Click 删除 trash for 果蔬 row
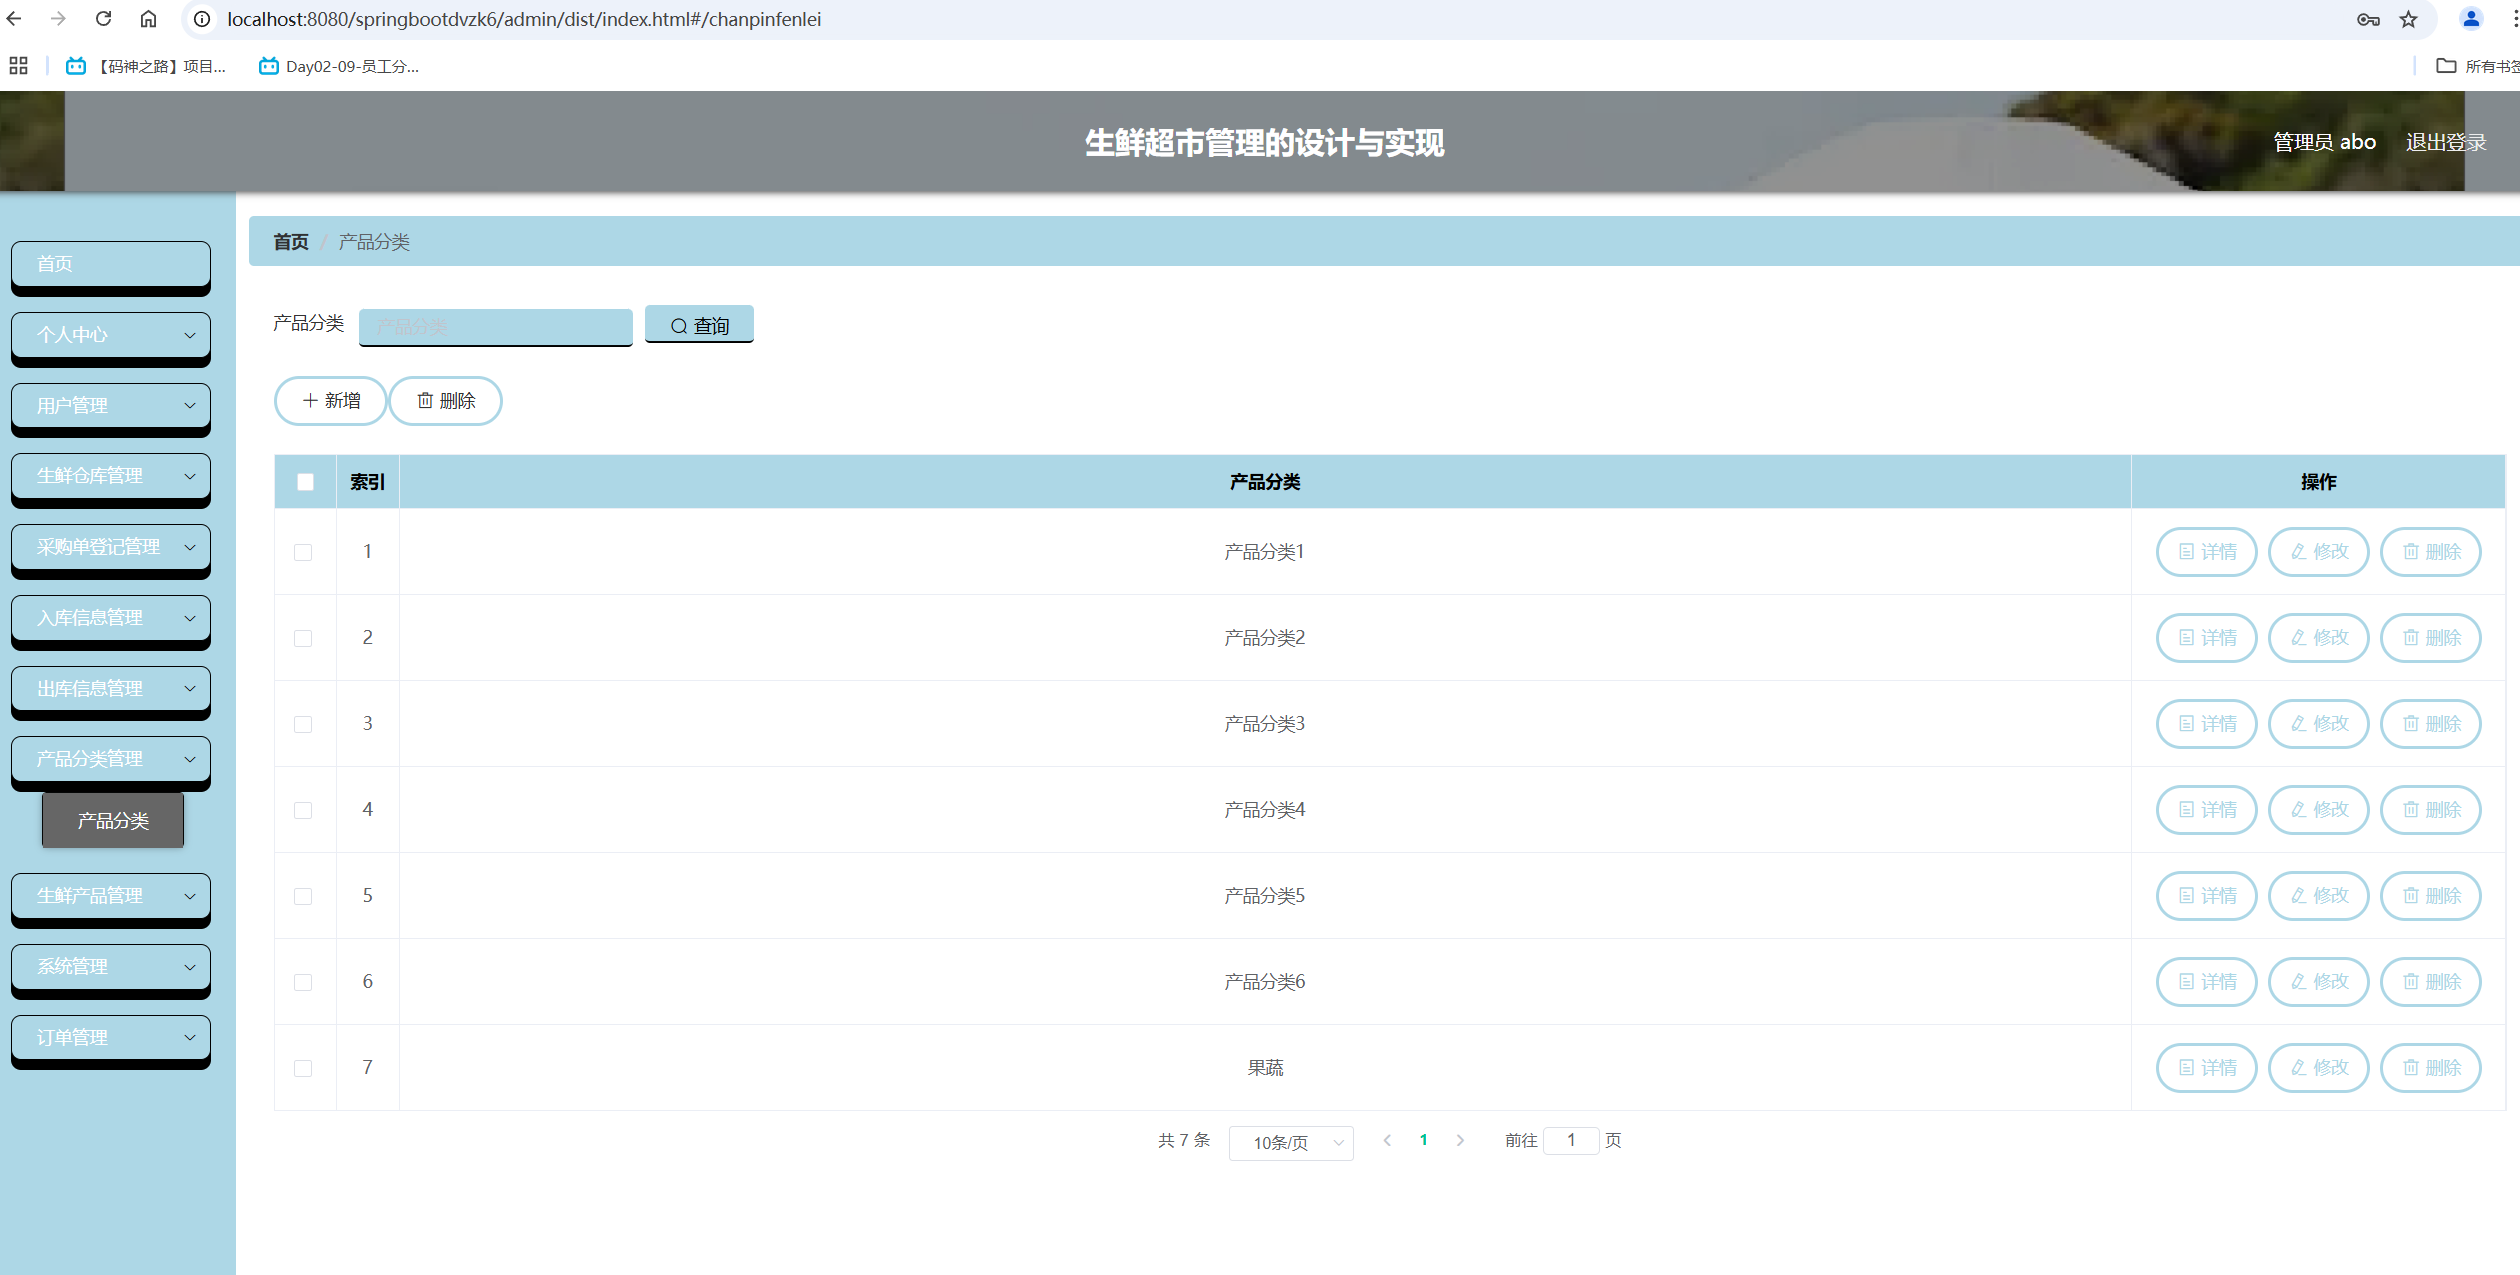This screenshot has height=1275, width=2520. coord(2430,1068)
